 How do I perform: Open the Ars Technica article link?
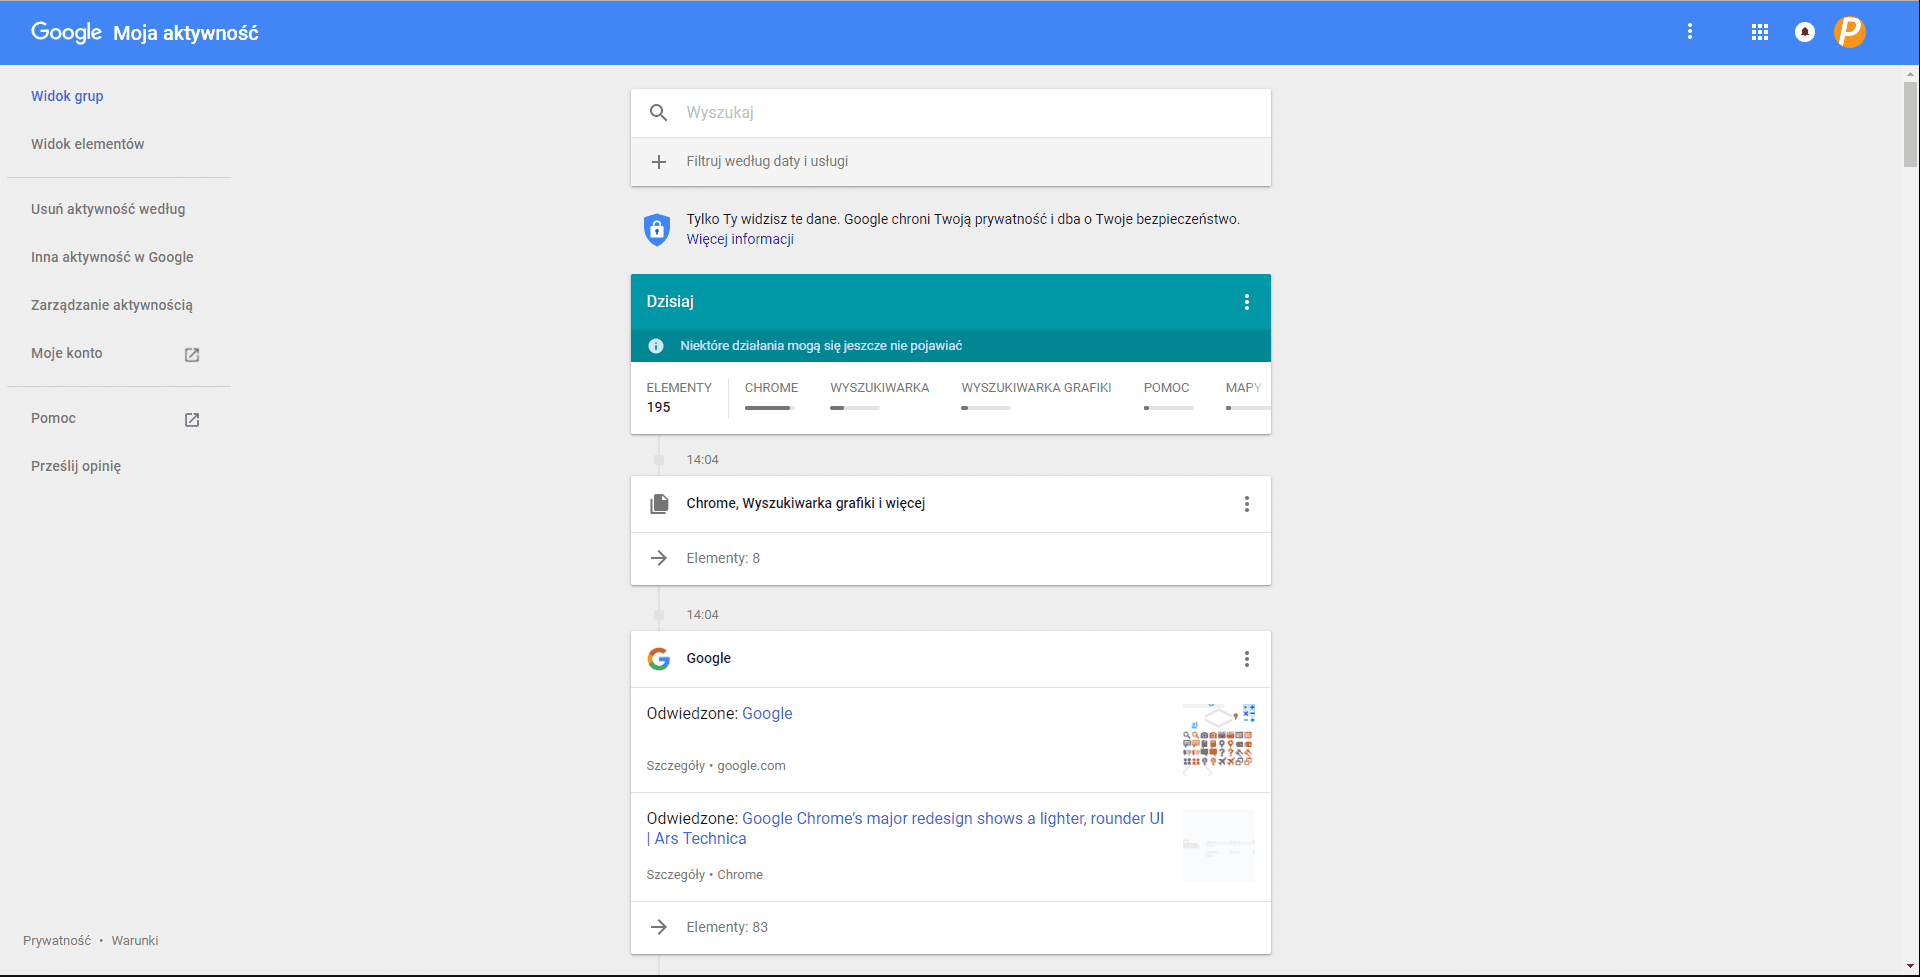(x=905, y=828)
